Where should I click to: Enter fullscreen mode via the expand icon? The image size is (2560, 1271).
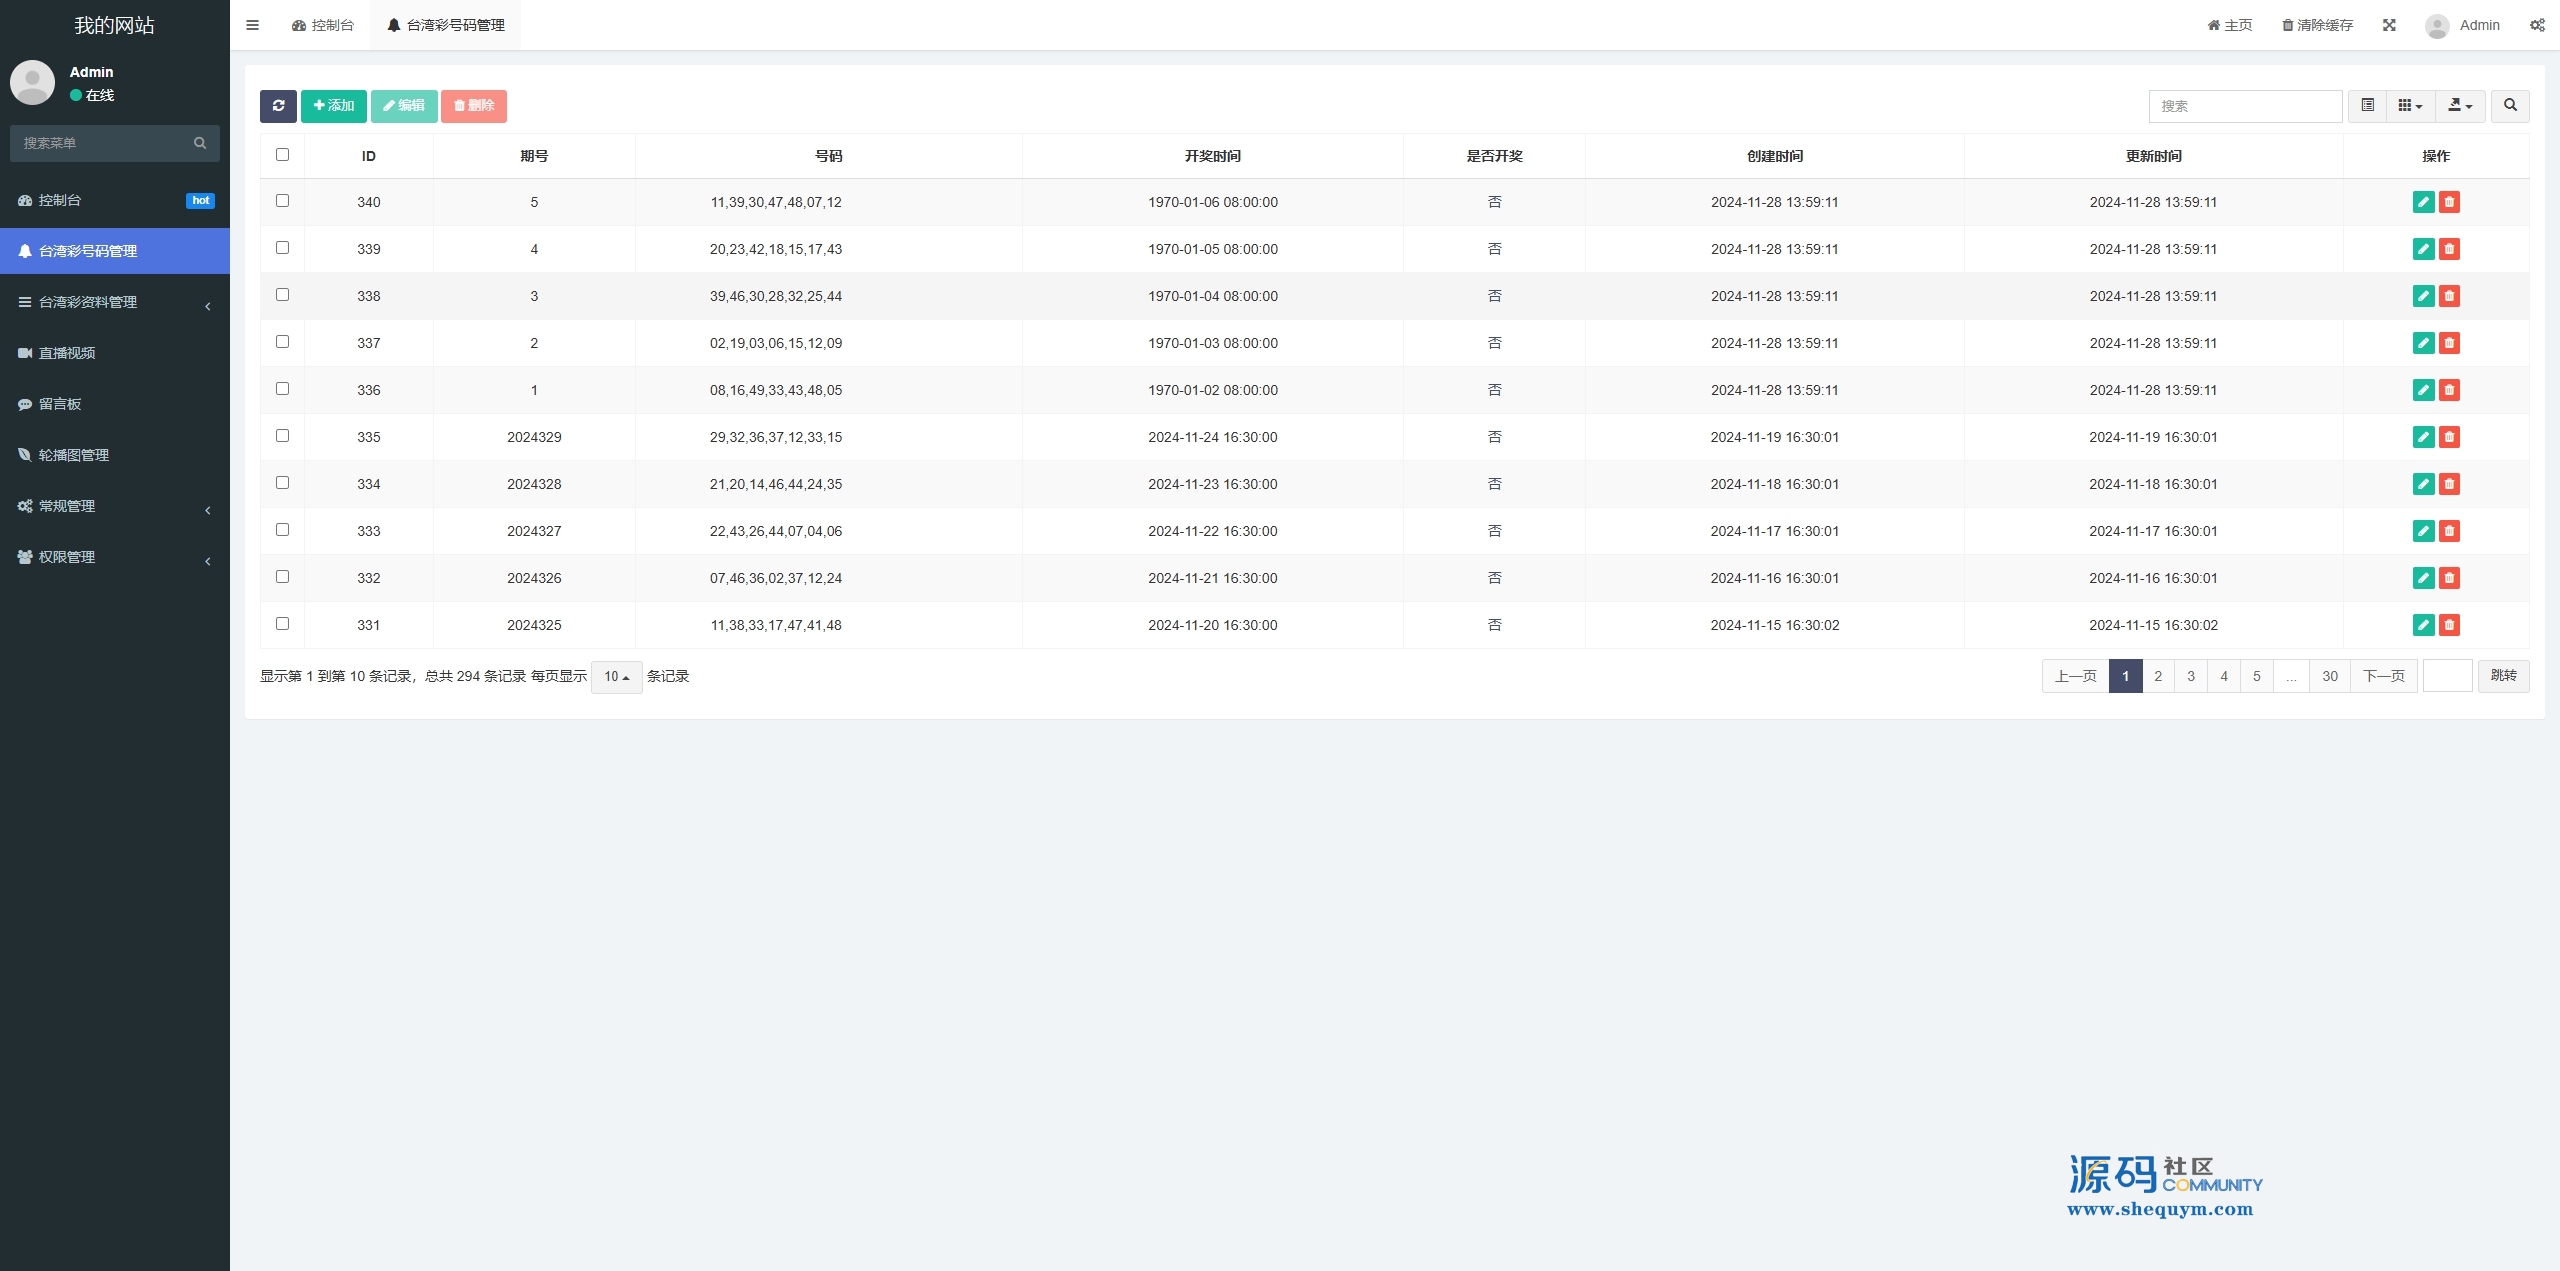pyautogui.click(x=2389, y=25)
